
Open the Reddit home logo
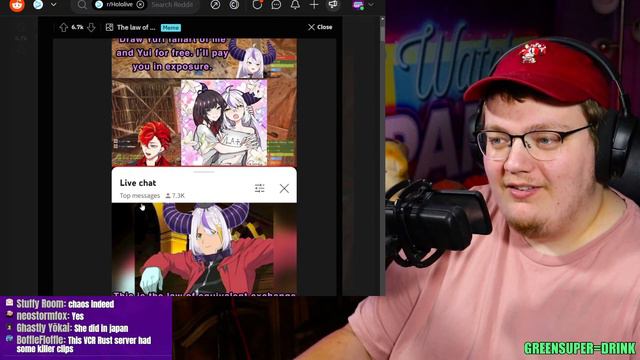tap(17, 5)
